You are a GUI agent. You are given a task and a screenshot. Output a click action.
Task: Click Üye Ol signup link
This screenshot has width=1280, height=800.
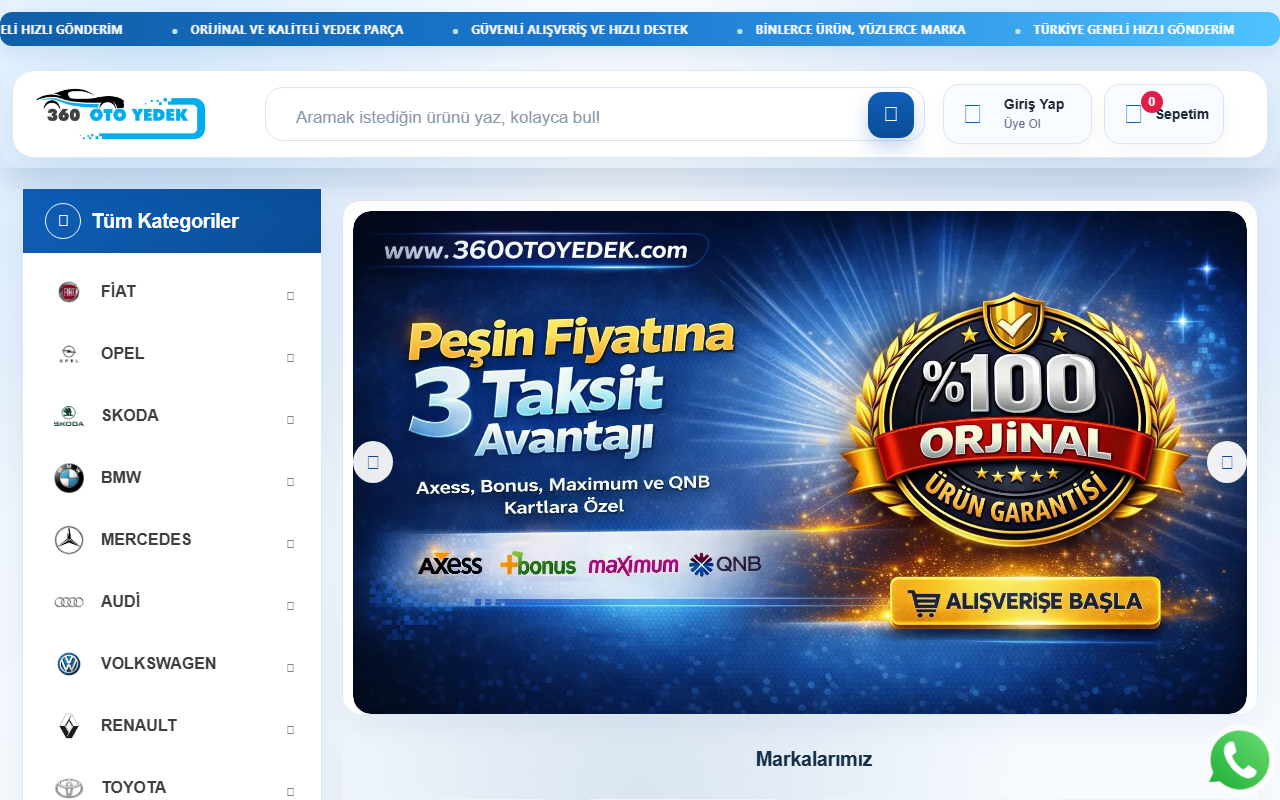(x=1022, y=124)
